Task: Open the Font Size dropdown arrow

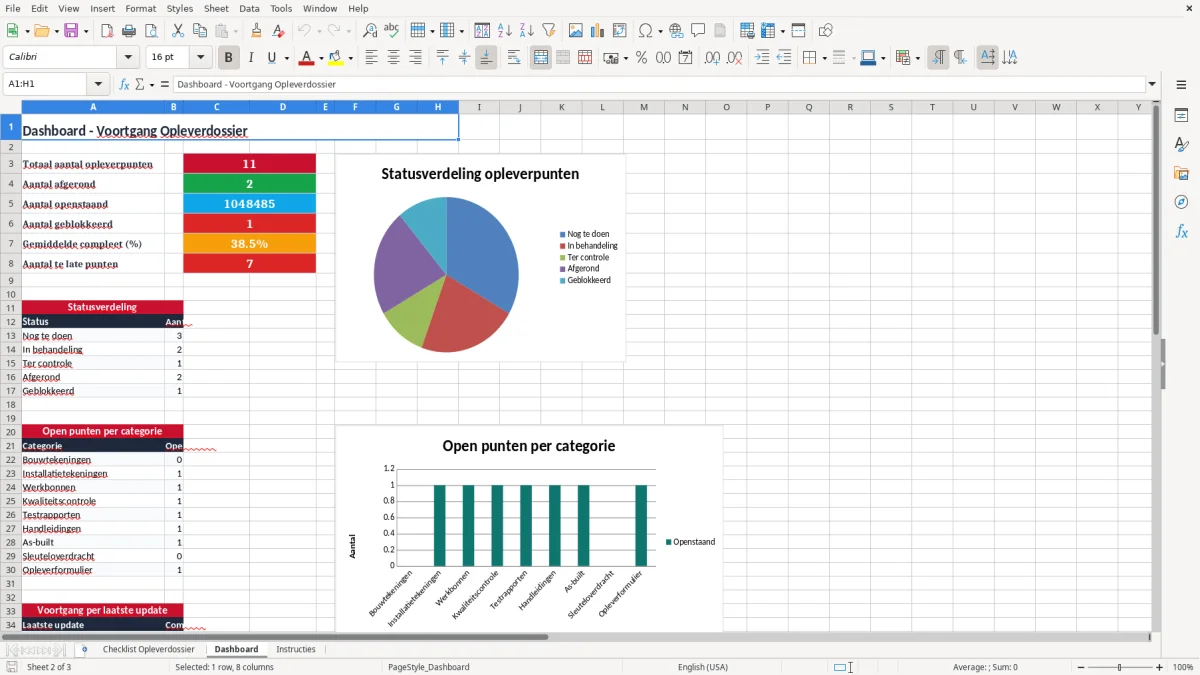Action: click(x=201, y=58)
